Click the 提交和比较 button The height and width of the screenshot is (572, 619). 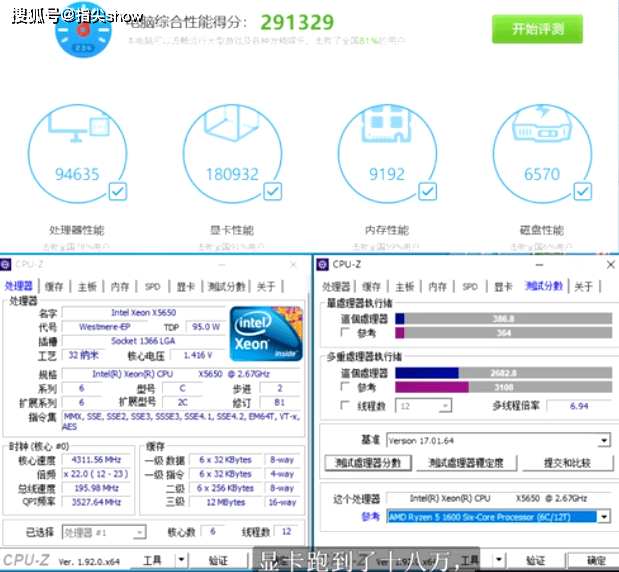pos(567,463)
